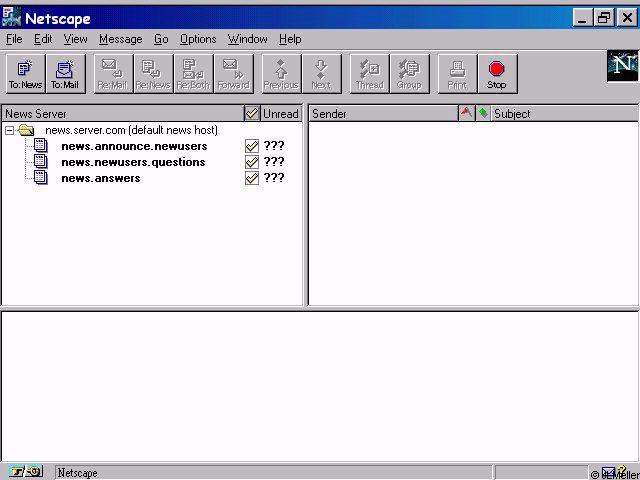The width and height of the screenshot is (640, 480).
Task: Select news.server.com default news host
Action: coord(131,130)
